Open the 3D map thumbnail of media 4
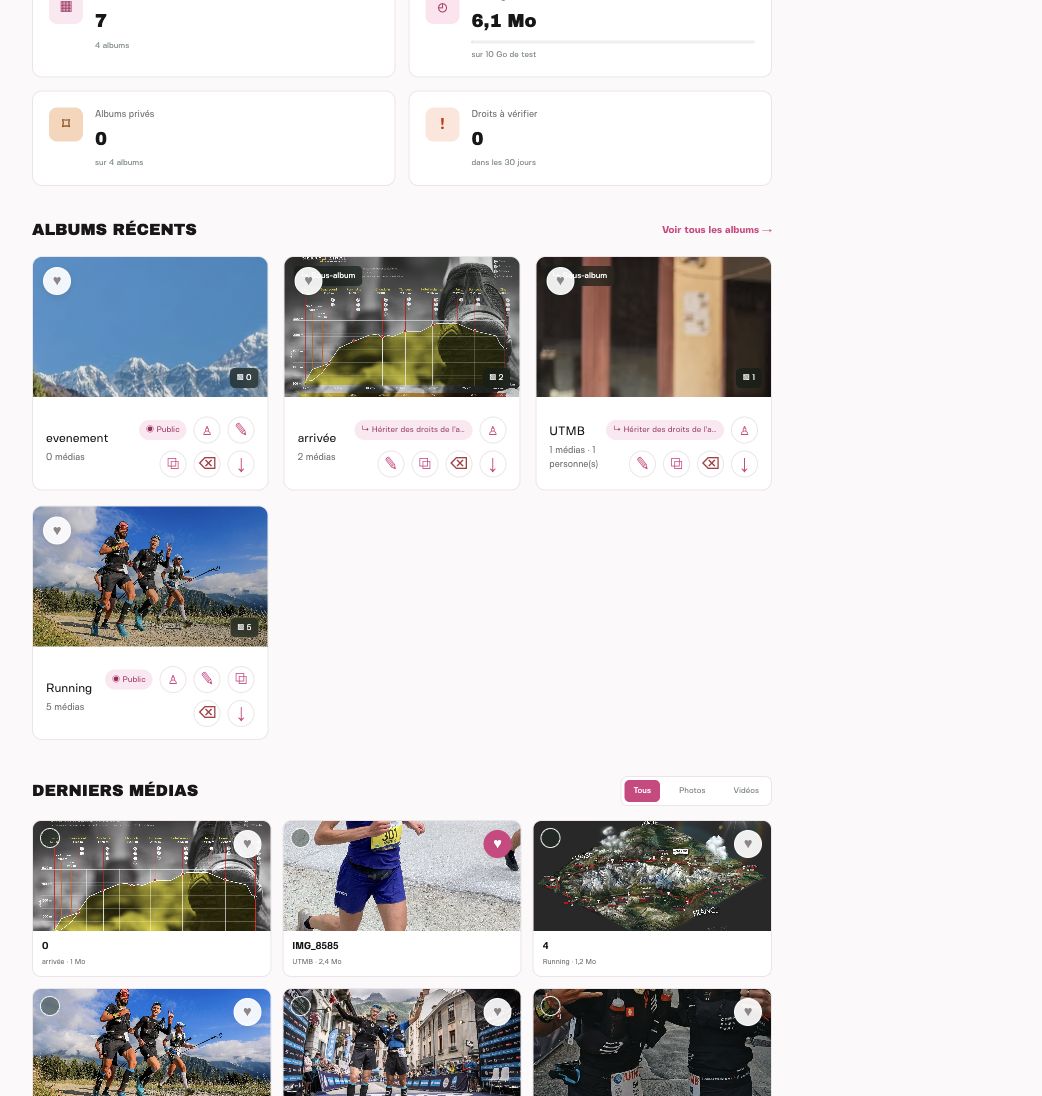Screen dimensions: 1042x1096 point(652,876)
